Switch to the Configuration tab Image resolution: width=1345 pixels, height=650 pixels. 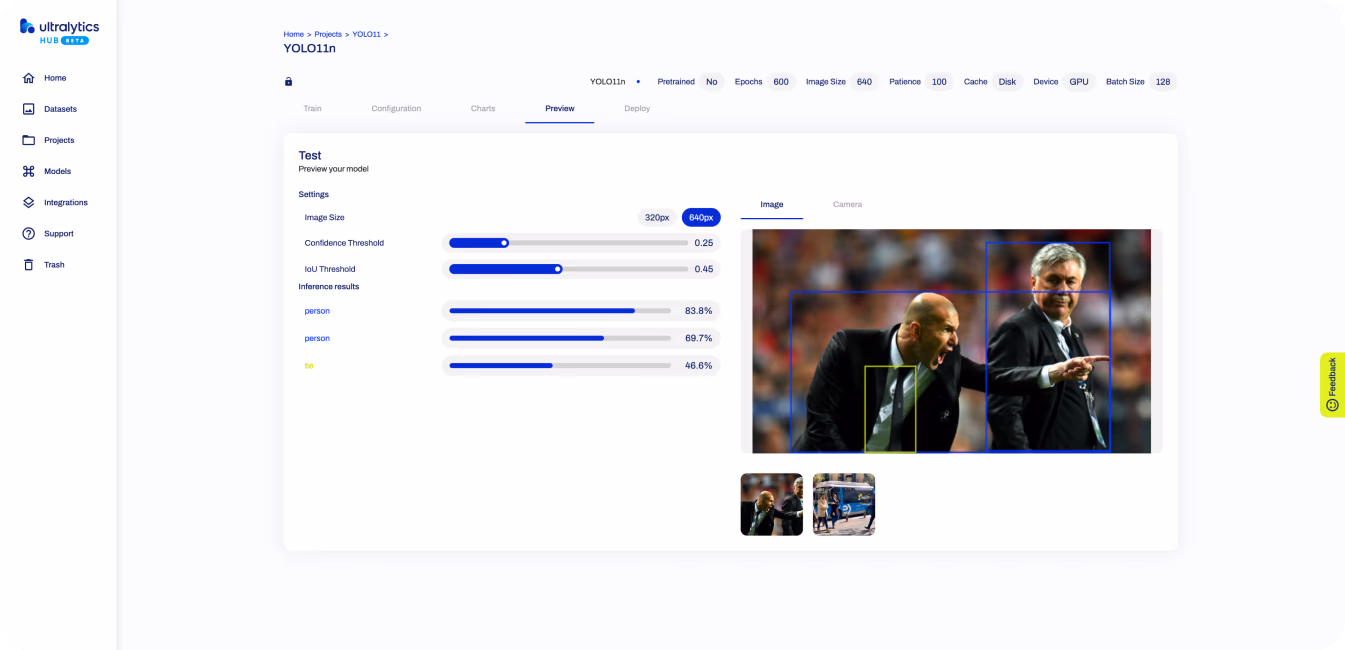click(396, 108)
